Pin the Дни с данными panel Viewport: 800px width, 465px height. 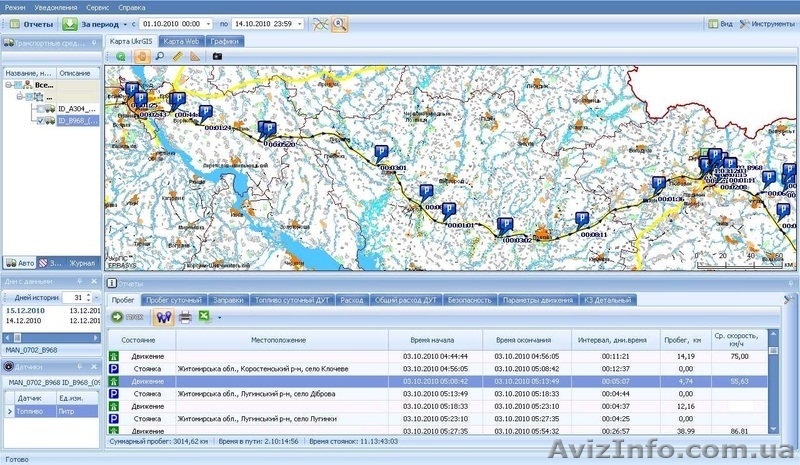pos(80,281)
